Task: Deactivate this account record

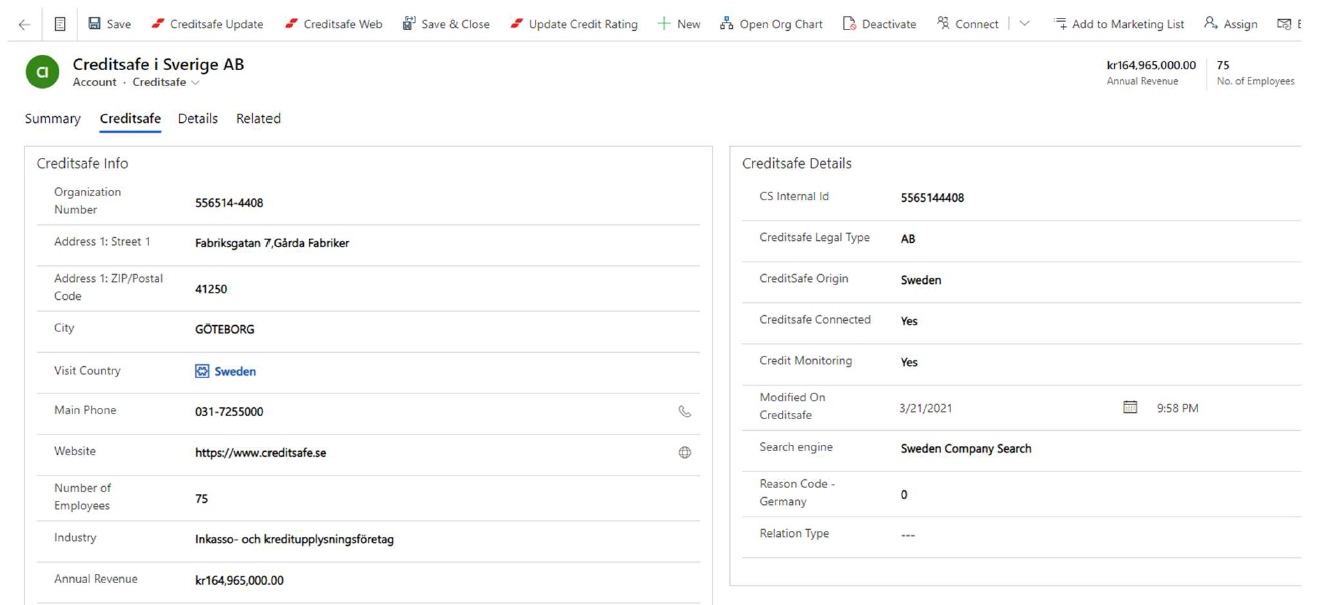Action: 879,24
